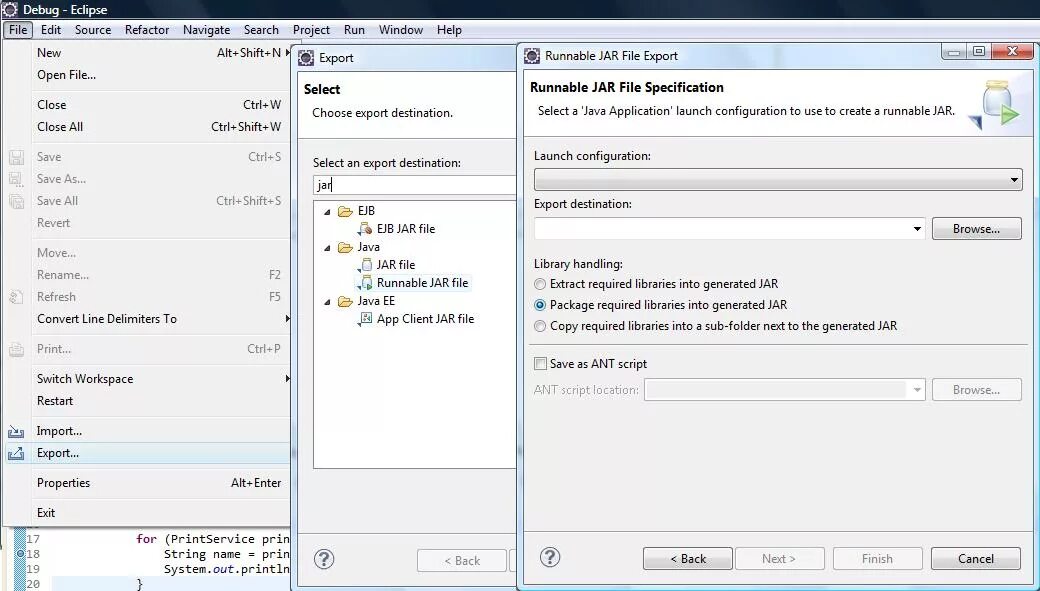Select JAR file tree item
Screen dimensions: 1040x591
pos(396,265)
